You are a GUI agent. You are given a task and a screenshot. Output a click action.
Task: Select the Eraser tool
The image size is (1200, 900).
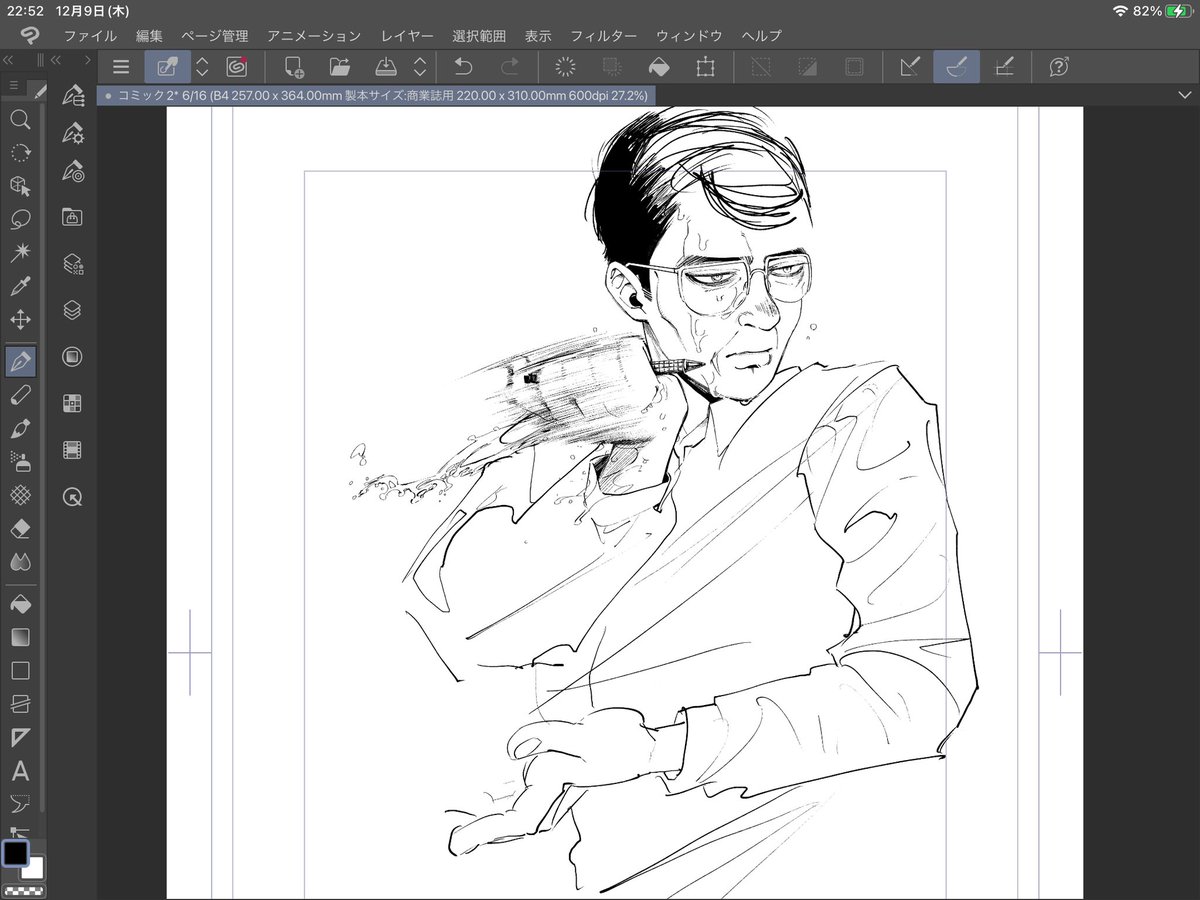click(19, 528)
